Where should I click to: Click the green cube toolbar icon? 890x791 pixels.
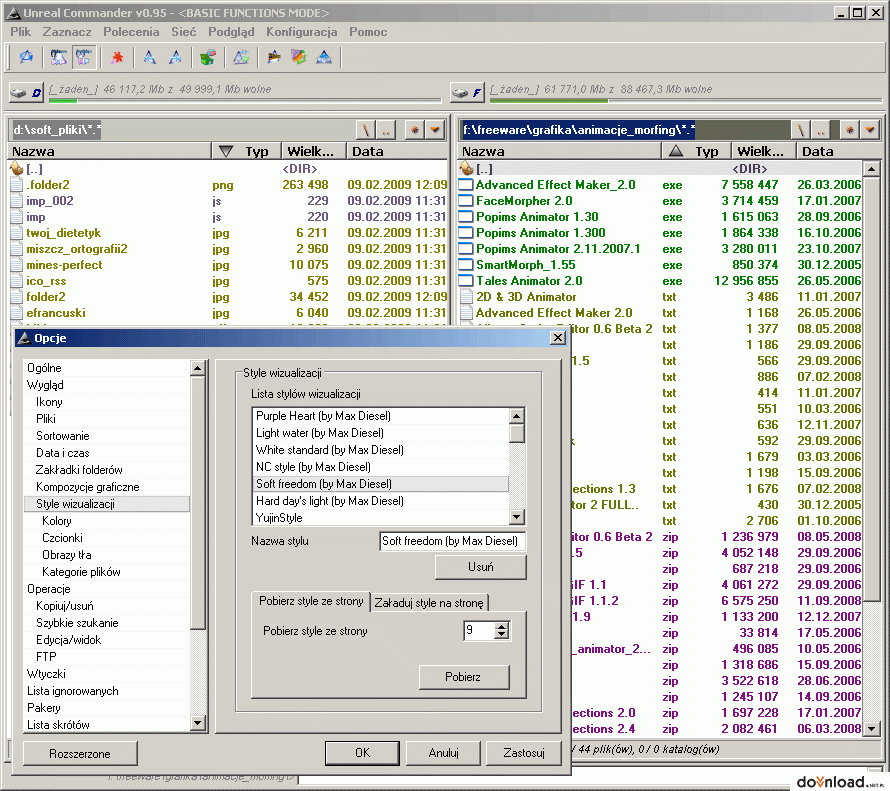click(x=208, y=57)
